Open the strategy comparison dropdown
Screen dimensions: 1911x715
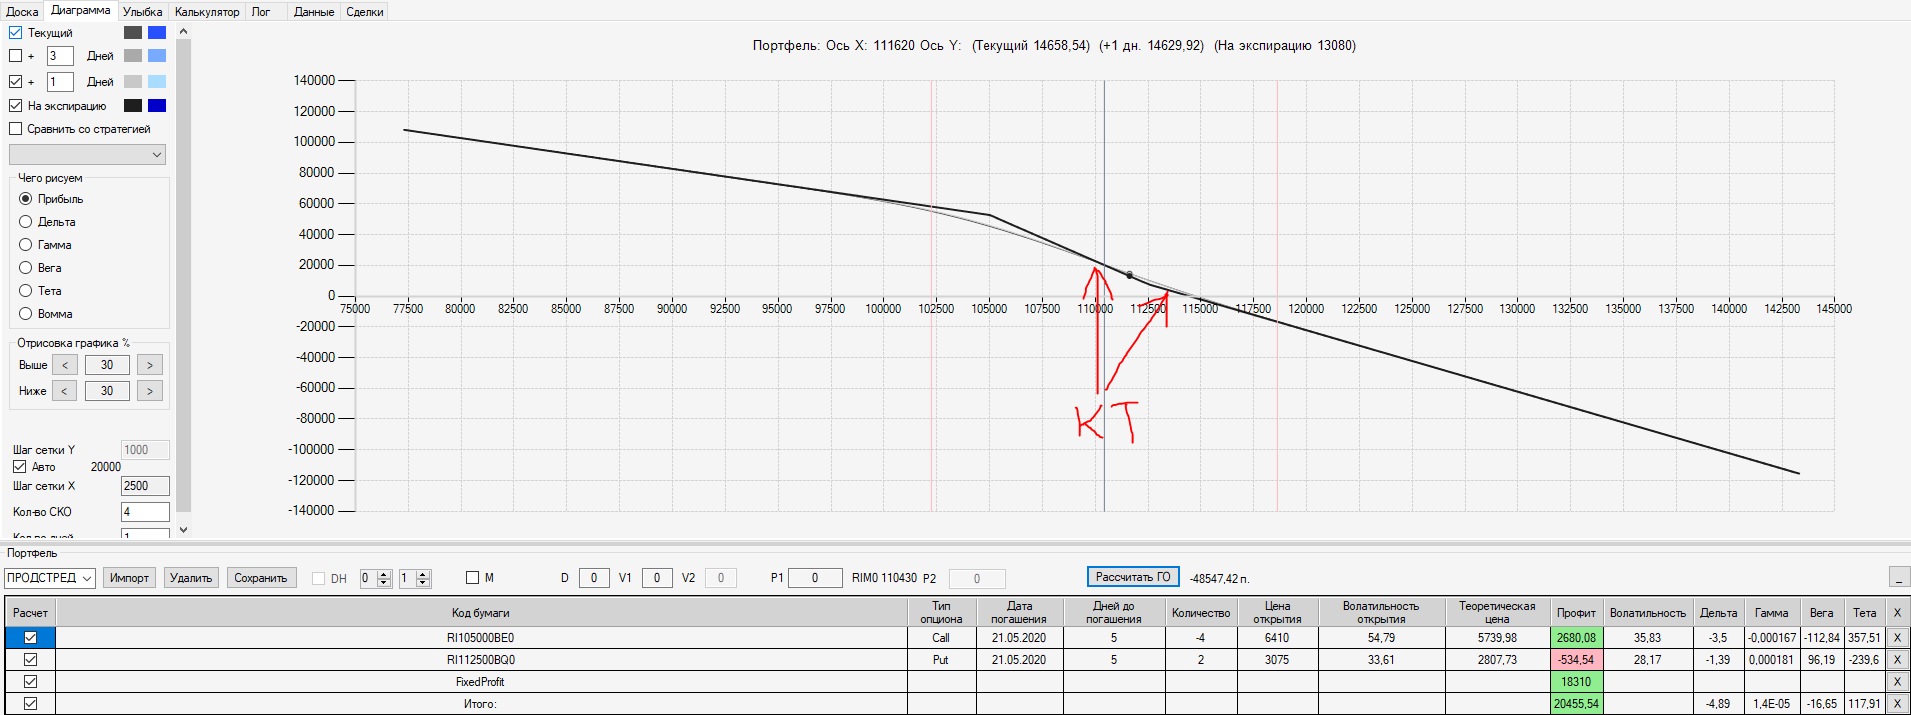[x=87, y=155]
